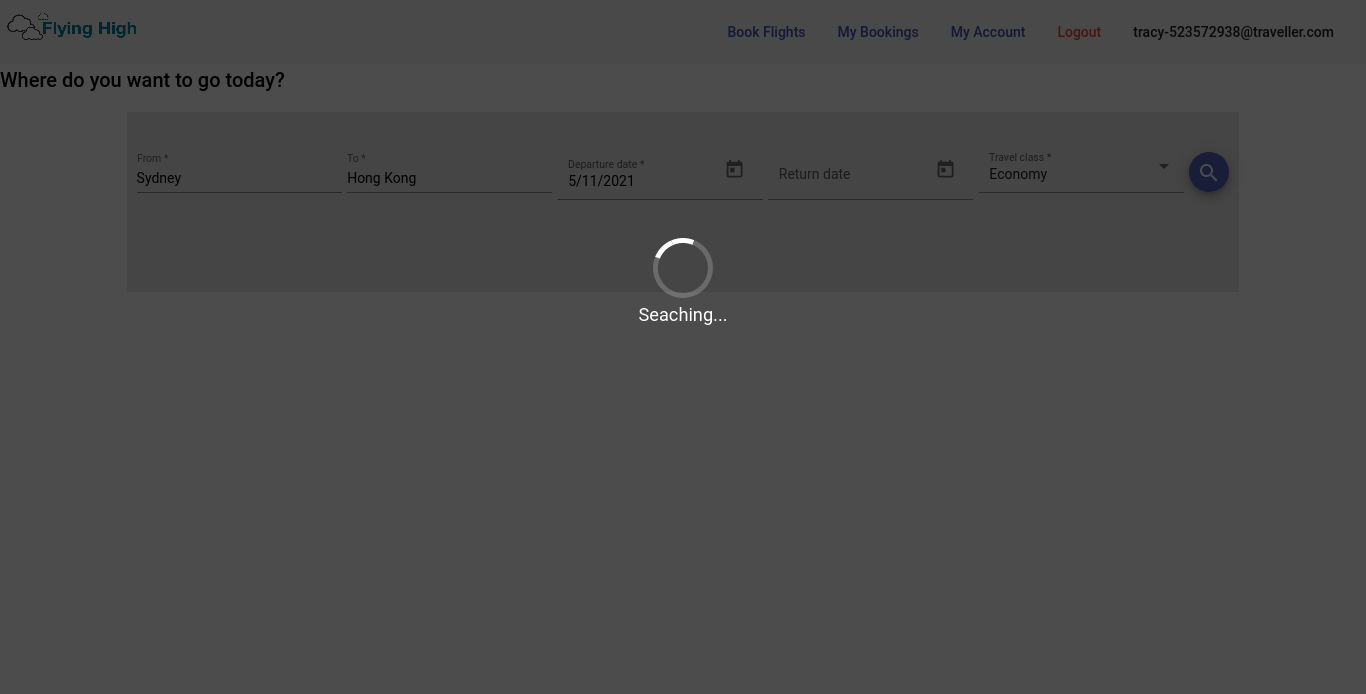The width and height of the screenshot is (1366, 694).
Task: Click the Seaching... status text
Action: click(x=683, y=315)
